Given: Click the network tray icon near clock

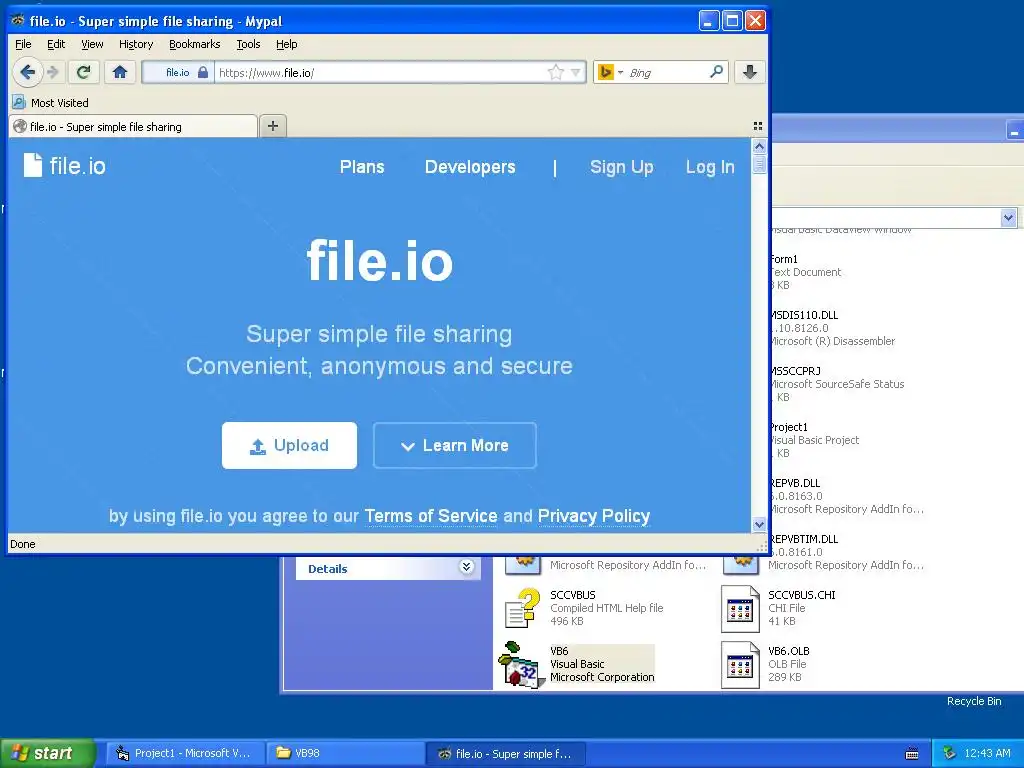Looking at the screenshot, I should tap(950, 753).
